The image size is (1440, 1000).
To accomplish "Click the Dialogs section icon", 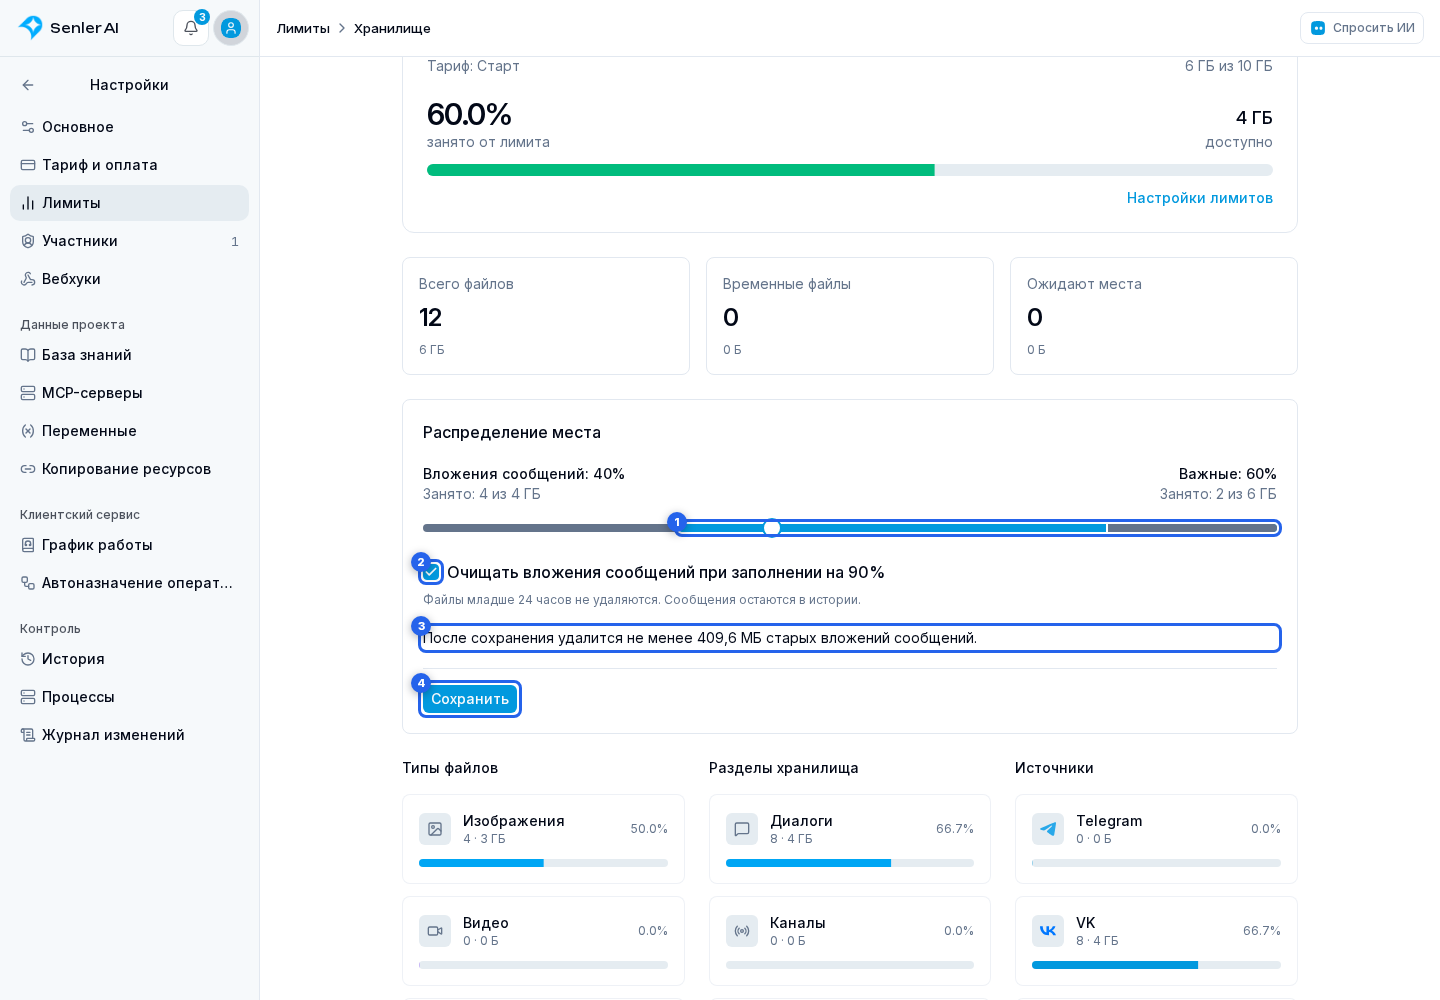I will click(x=742, y=829).
